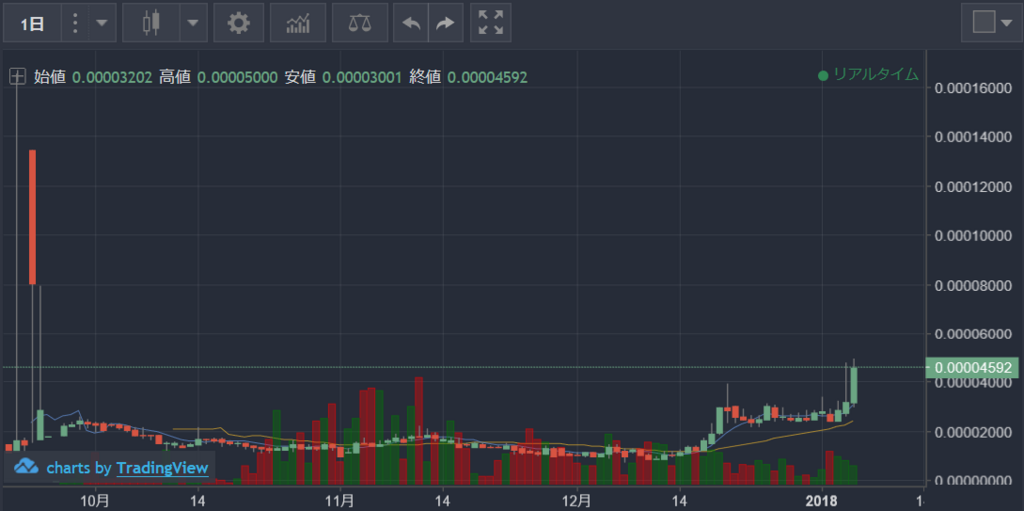Image resolution: width=1024 pixels, height=511 pixels.
Task: Click the 0.00008000 price axis label
Action: tap(973, 285)
